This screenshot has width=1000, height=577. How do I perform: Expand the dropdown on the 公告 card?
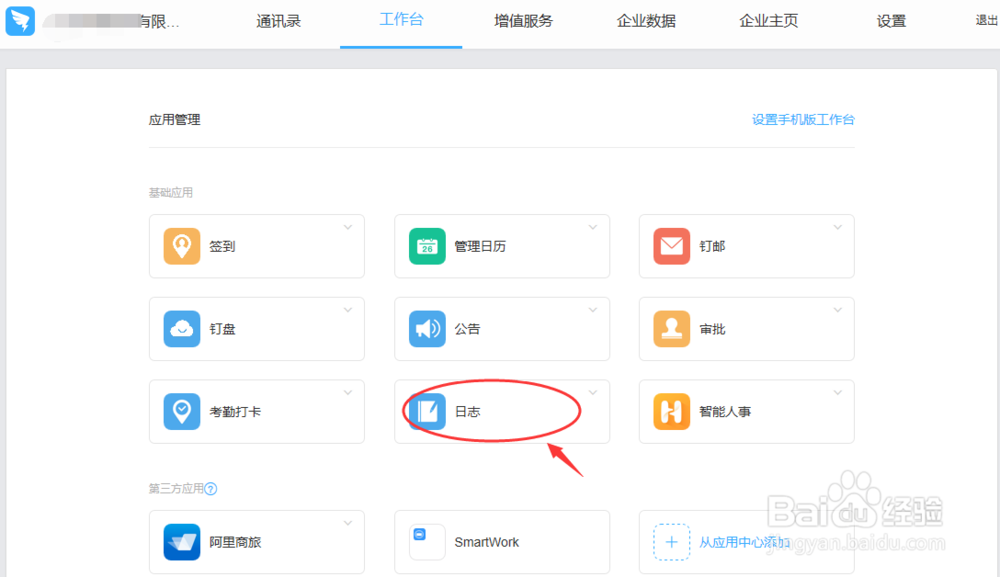tap(593, 308)
